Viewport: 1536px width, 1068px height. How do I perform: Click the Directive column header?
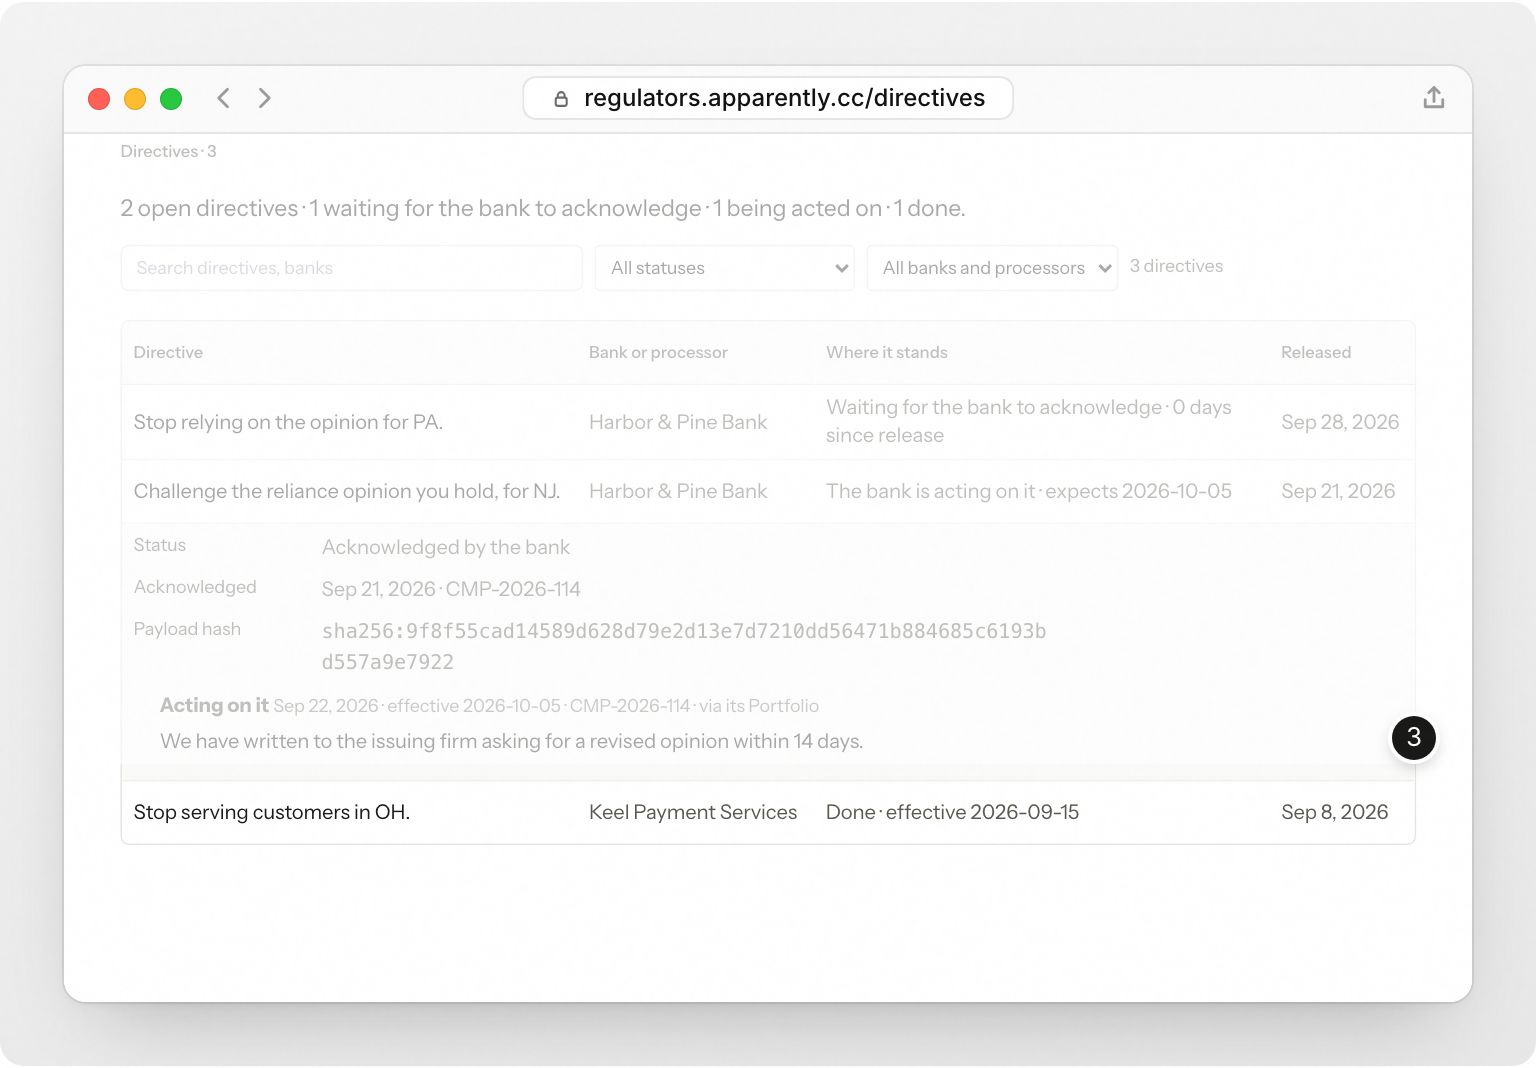(x=168, y=352)
